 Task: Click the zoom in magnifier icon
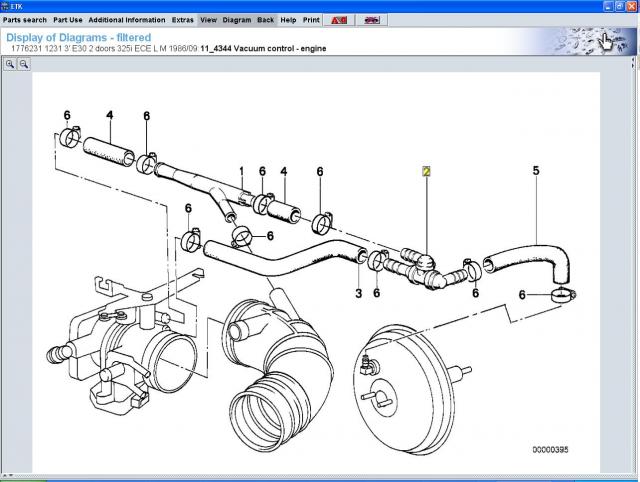(x=10, y=63)
